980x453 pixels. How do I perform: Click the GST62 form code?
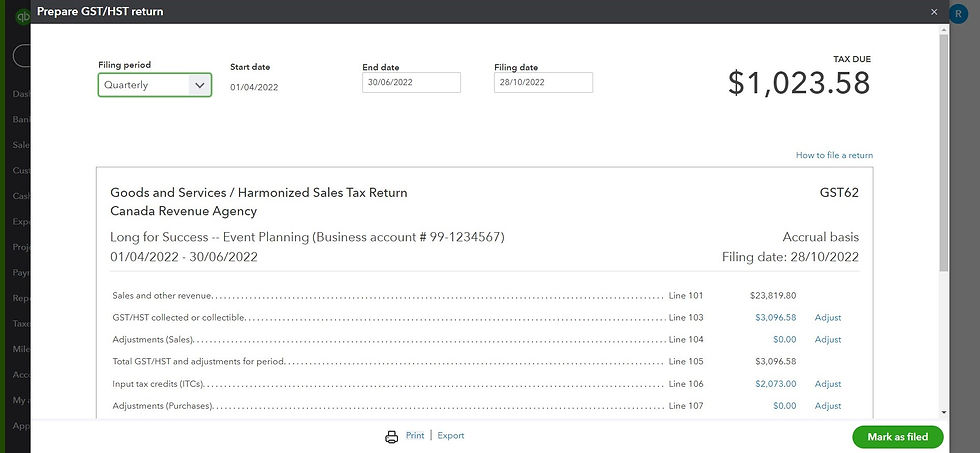[839, 193]
